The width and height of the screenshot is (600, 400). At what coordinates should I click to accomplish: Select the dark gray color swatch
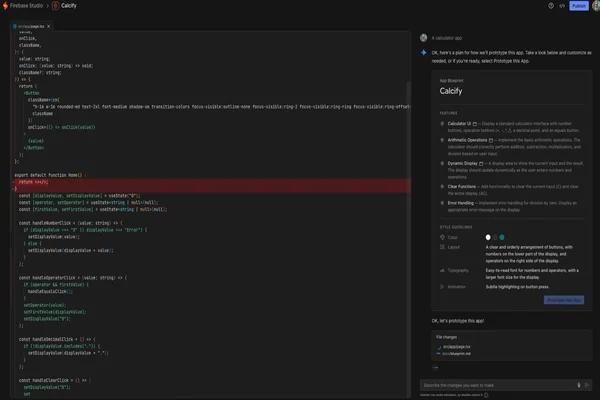click(495, 237)
